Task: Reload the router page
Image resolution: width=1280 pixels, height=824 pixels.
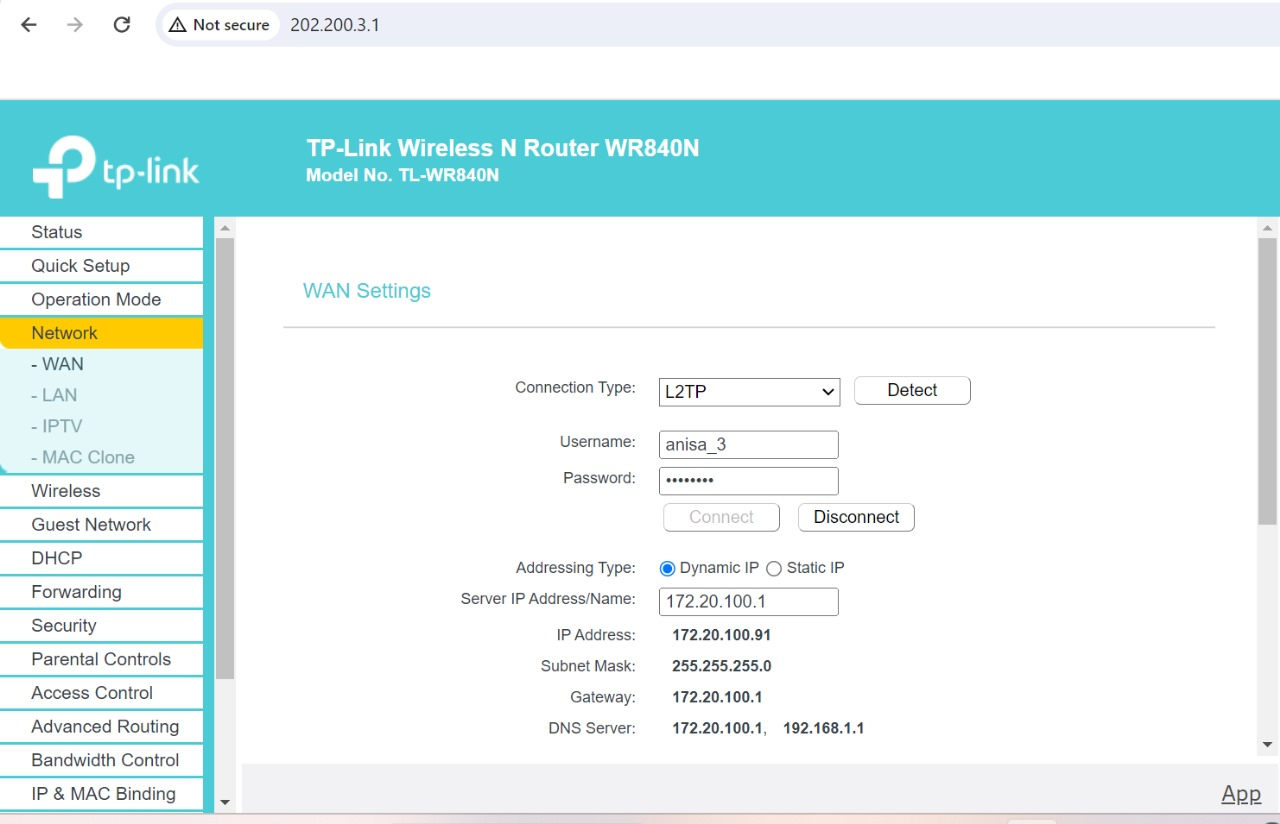Action: click(122, 25)
